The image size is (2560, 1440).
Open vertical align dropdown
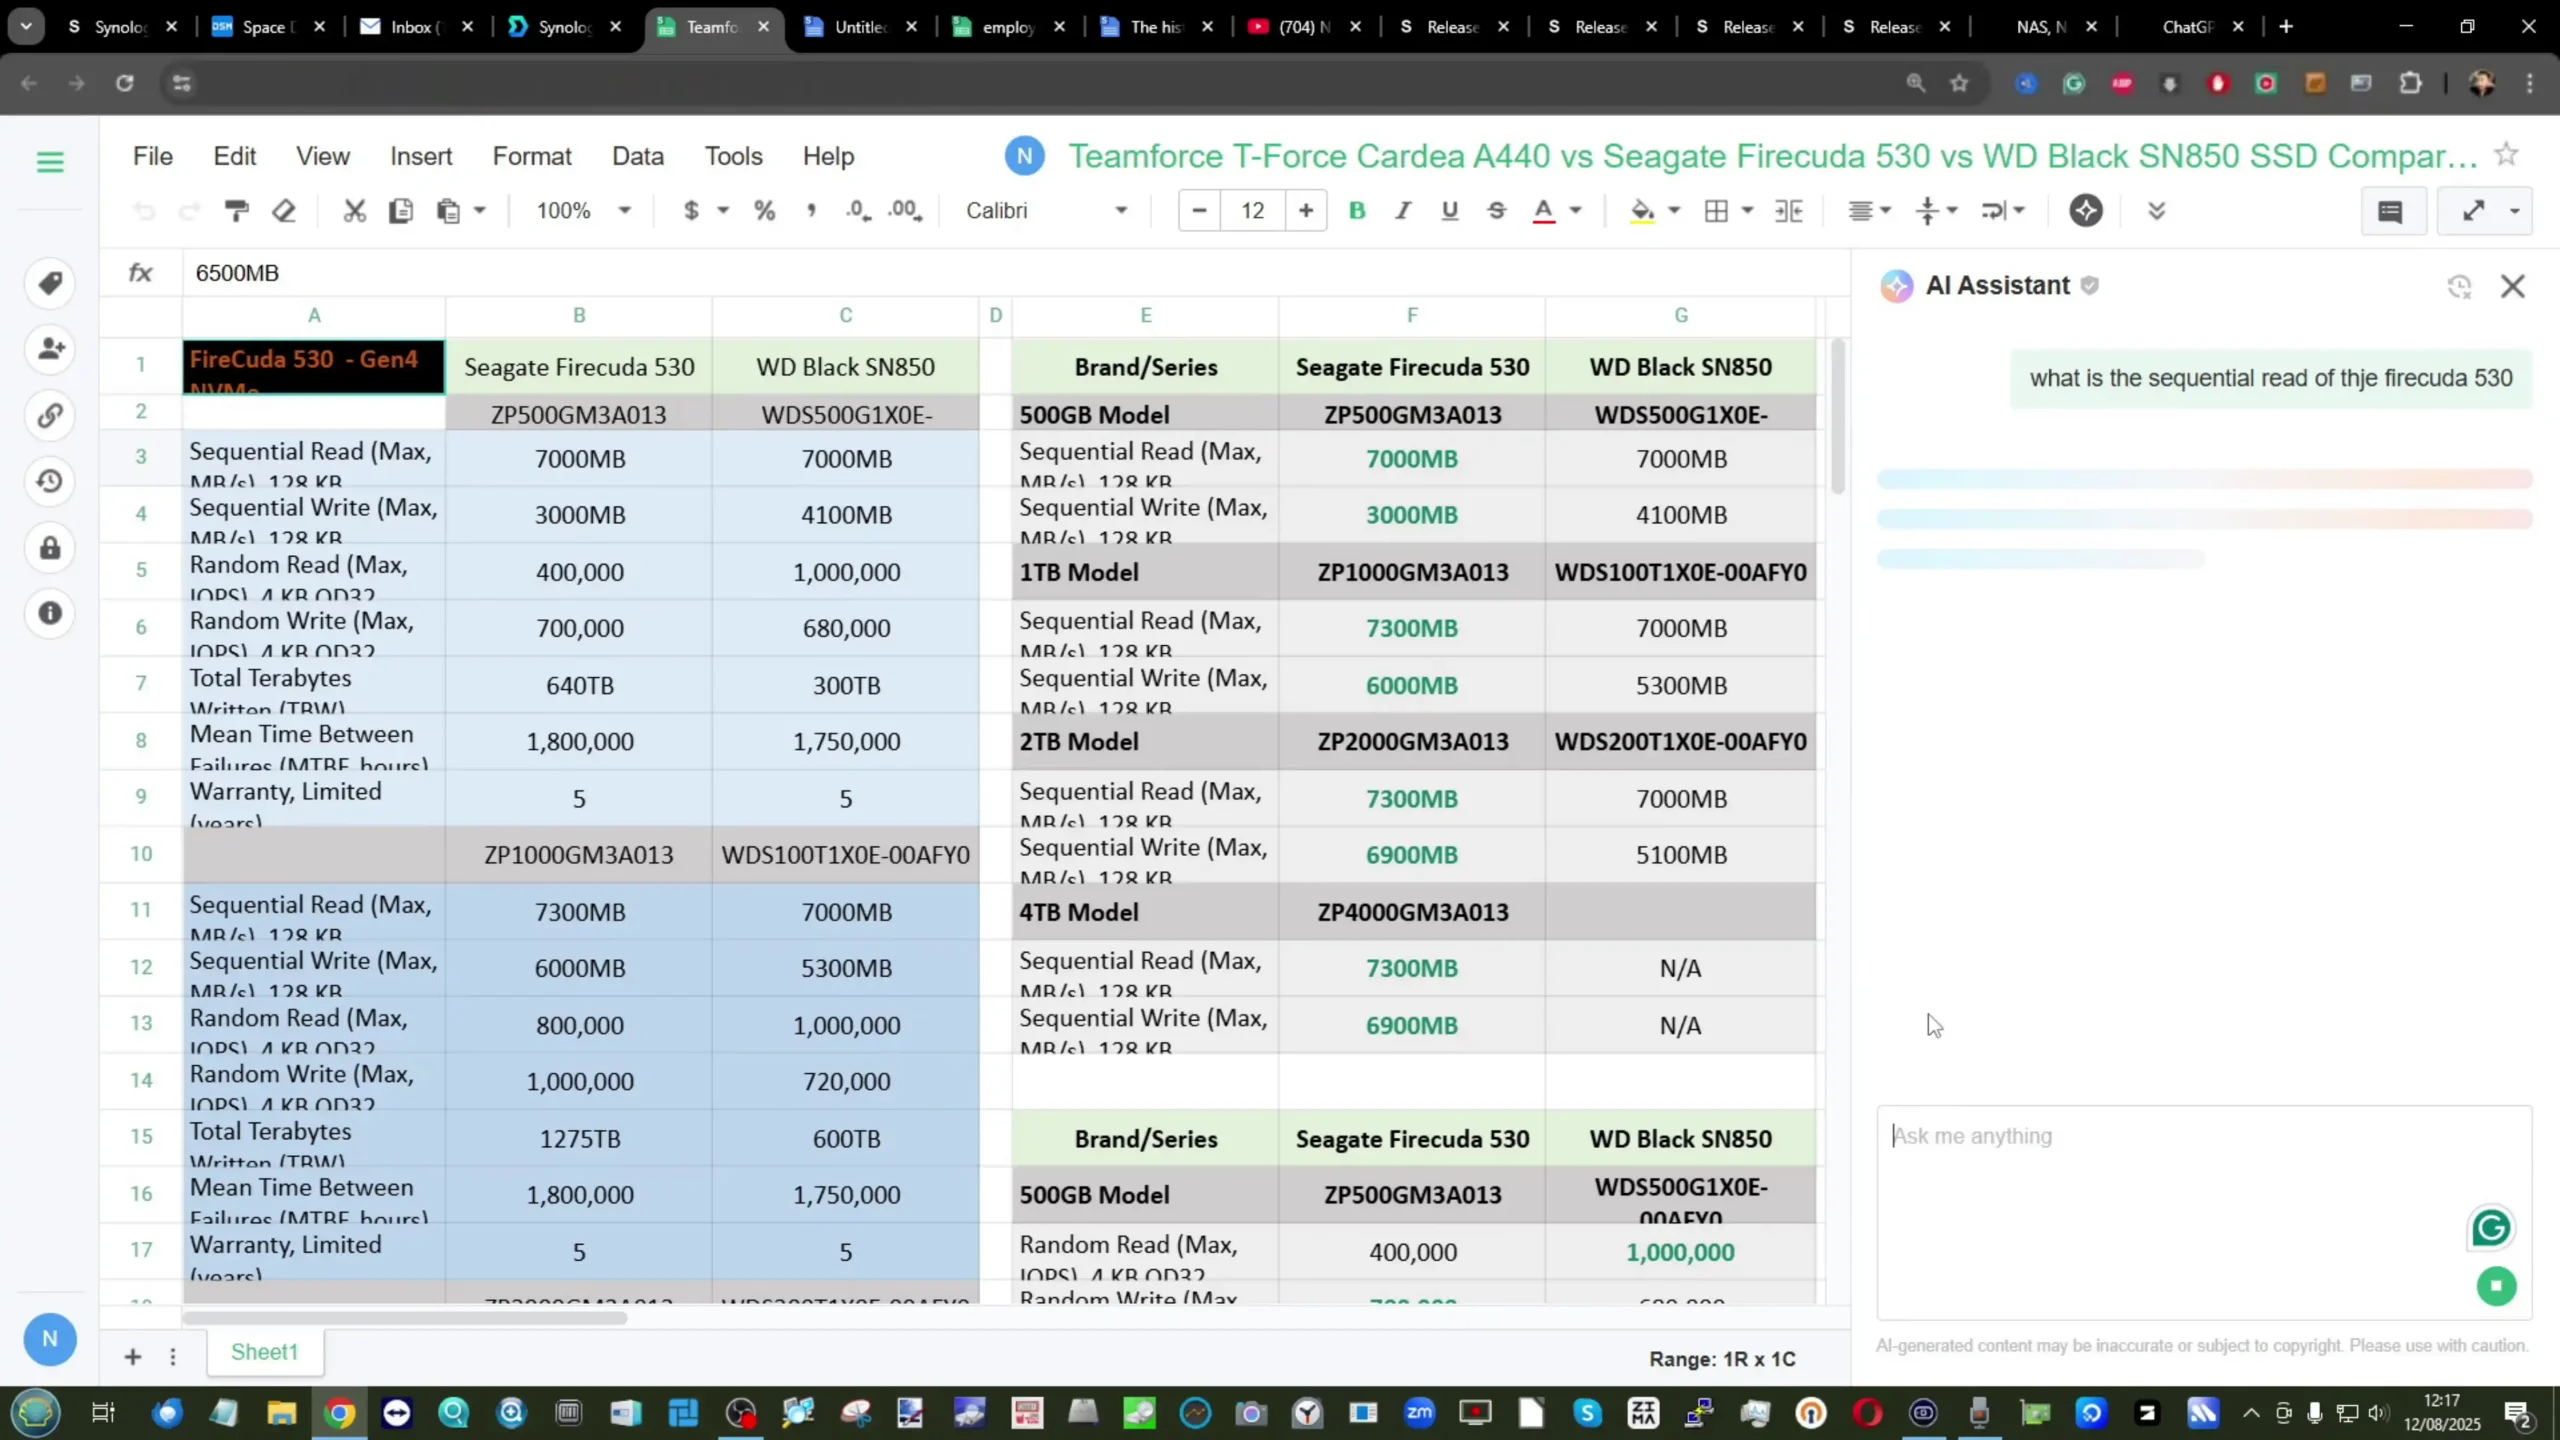[x=1936, y=211]
